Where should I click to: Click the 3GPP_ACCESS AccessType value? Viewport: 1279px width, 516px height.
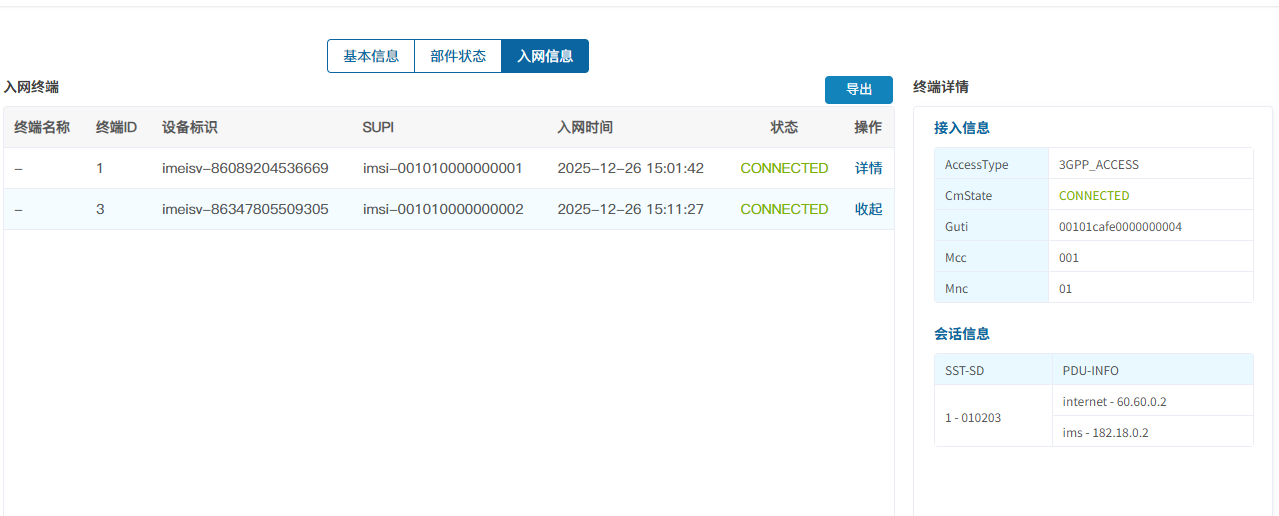coord(1098,165)
